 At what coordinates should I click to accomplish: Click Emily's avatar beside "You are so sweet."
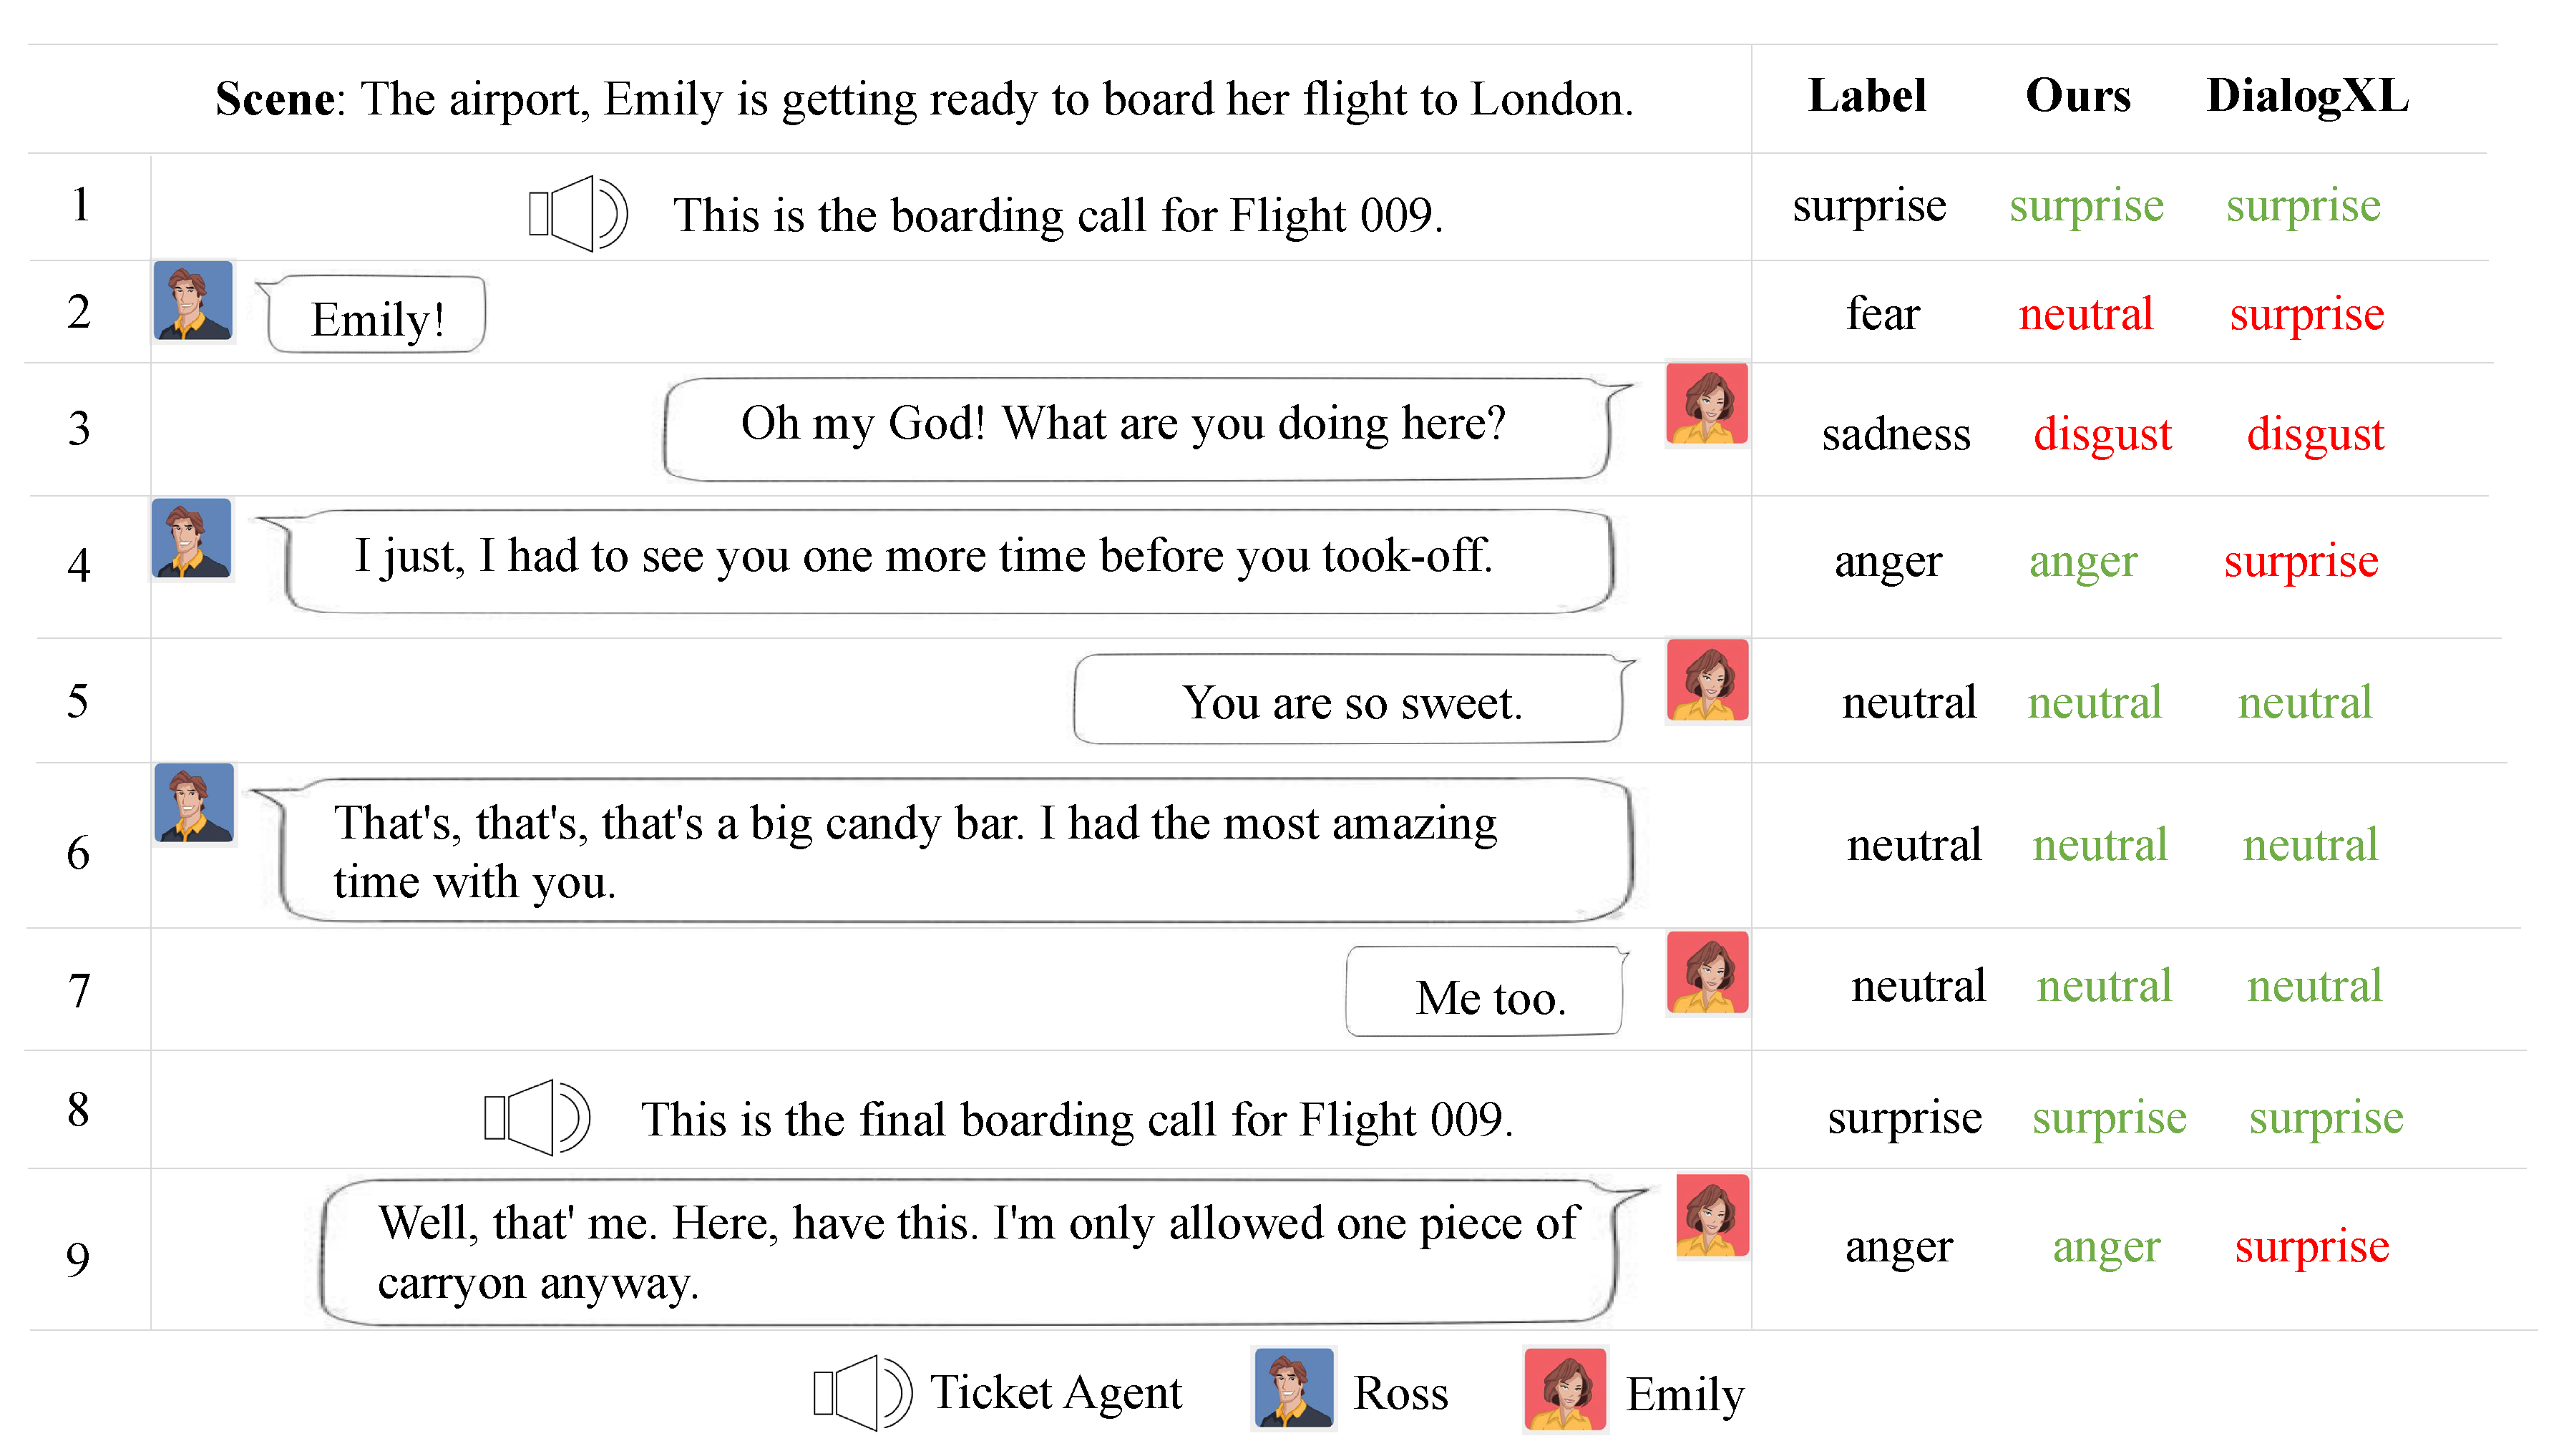1707,680
